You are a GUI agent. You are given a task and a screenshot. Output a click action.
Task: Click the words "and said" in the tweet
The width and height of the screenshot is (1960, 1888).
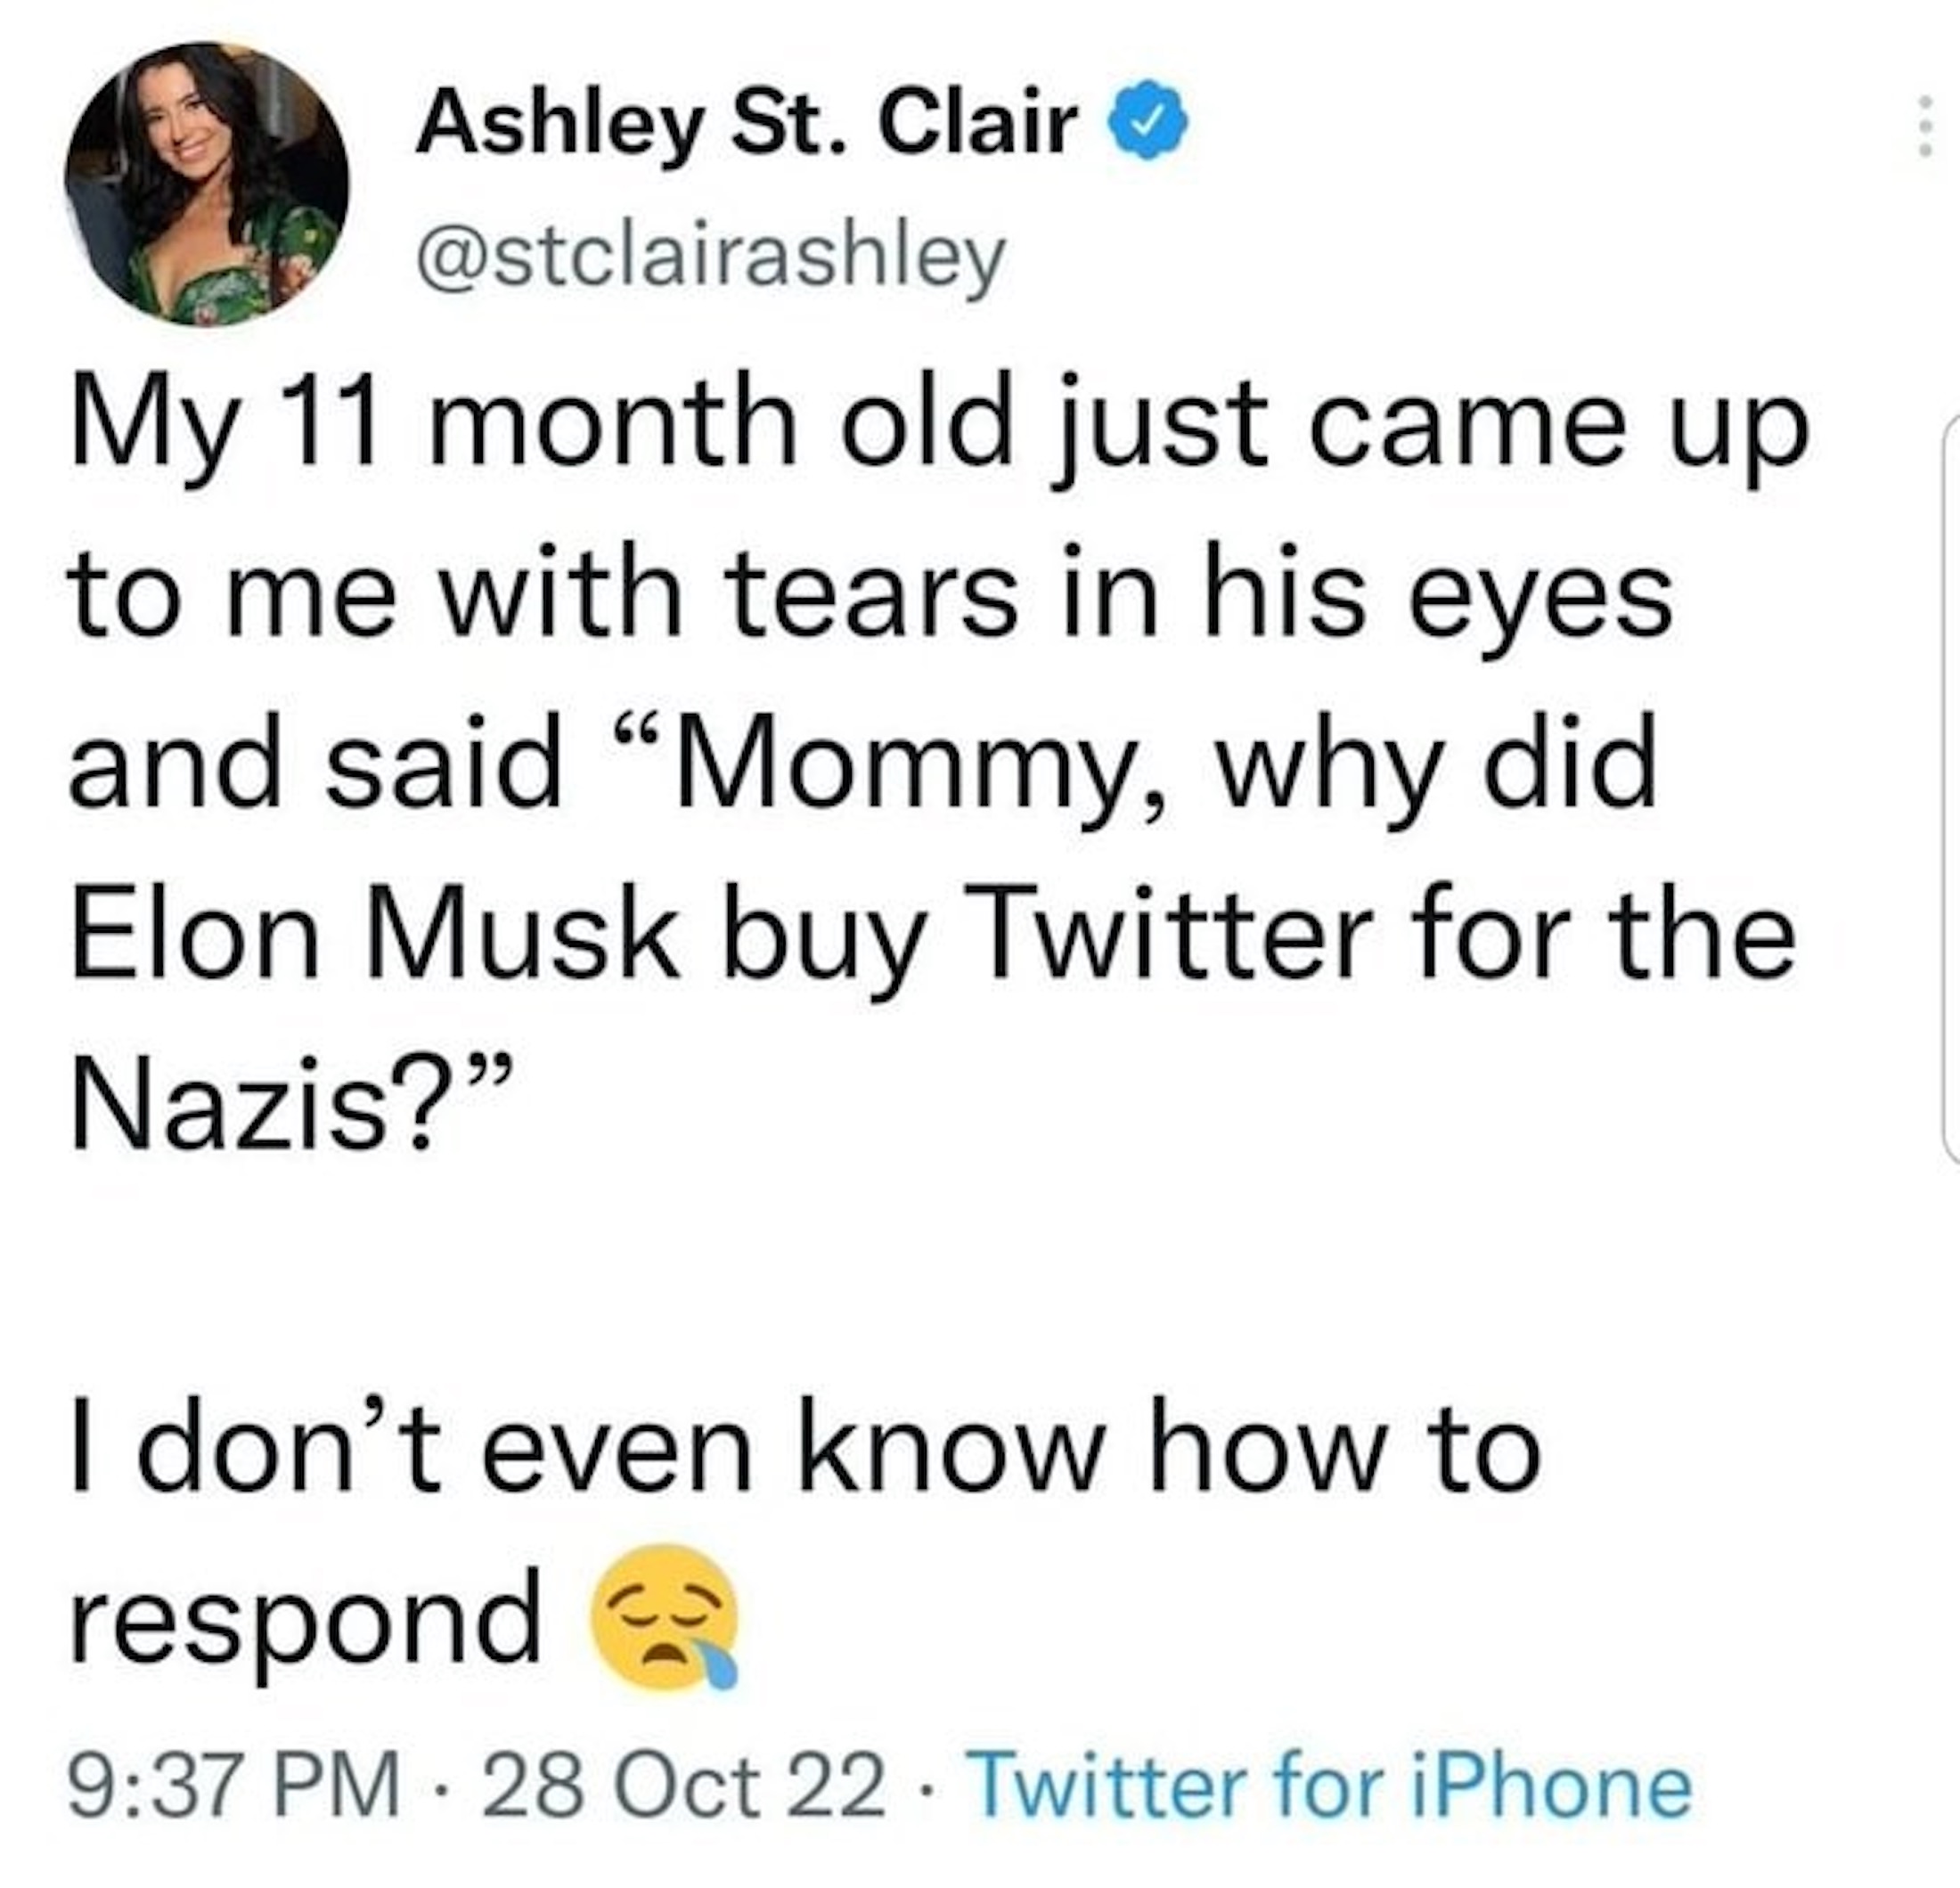pos(316,768)
